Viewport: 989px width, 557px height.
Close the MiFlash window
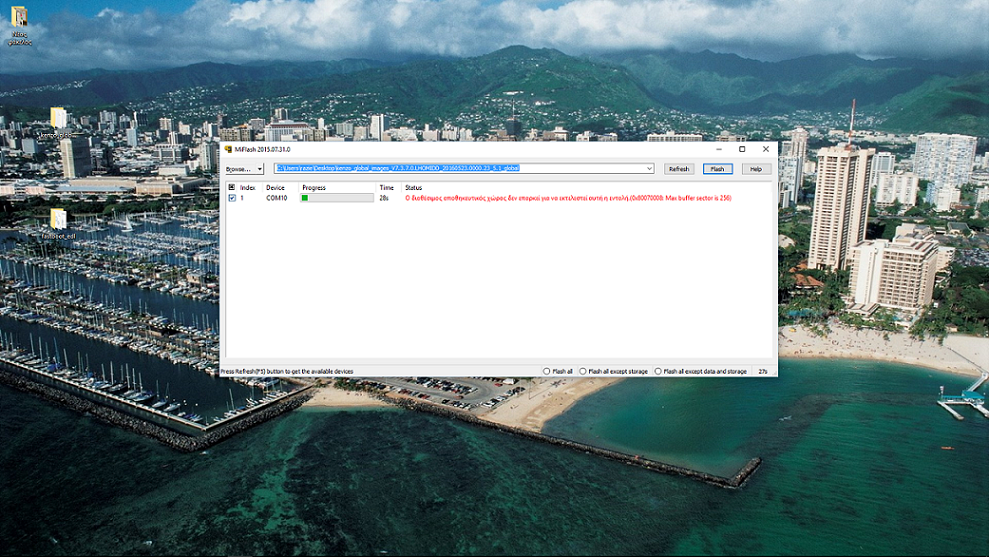click(766, 149)
